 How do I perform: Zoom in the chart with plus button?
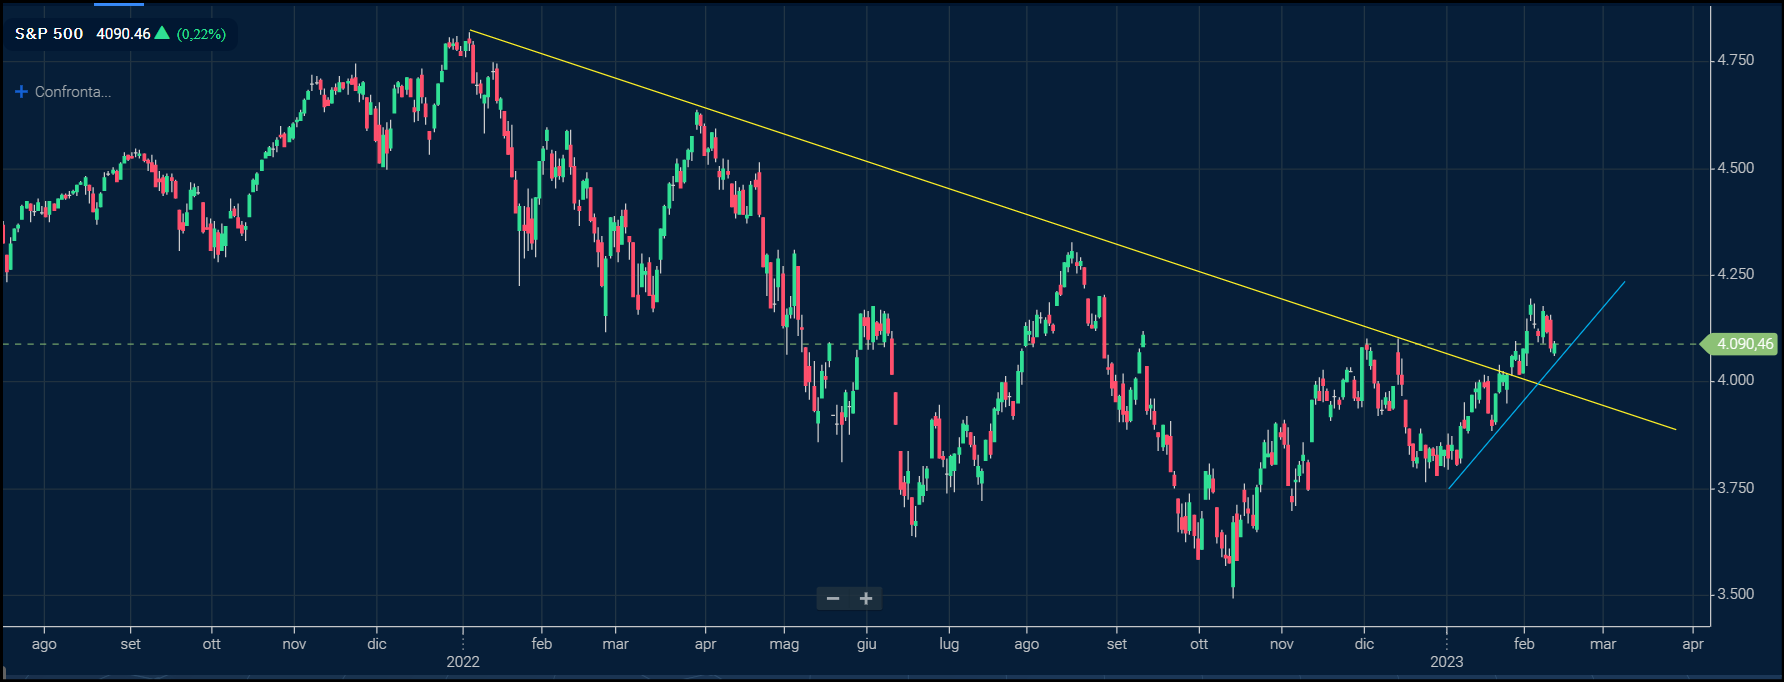point(866,599)
